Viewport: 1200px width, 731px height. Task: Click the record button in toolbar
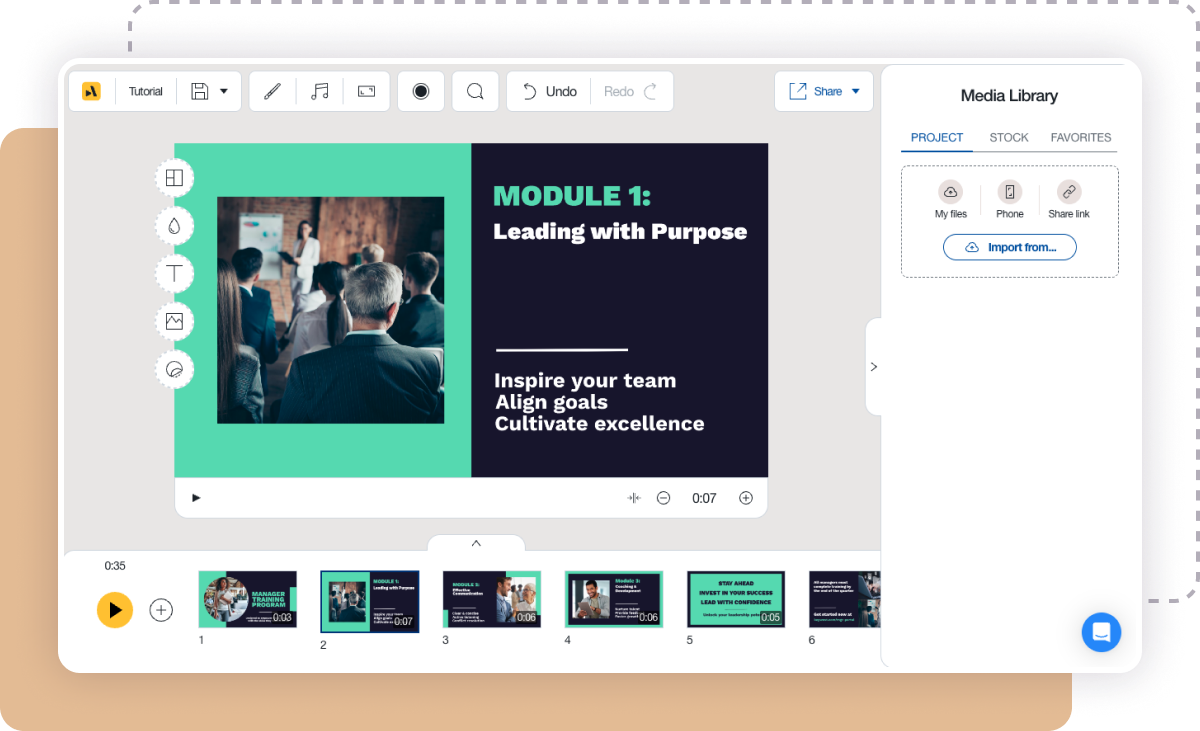point(420,91)
